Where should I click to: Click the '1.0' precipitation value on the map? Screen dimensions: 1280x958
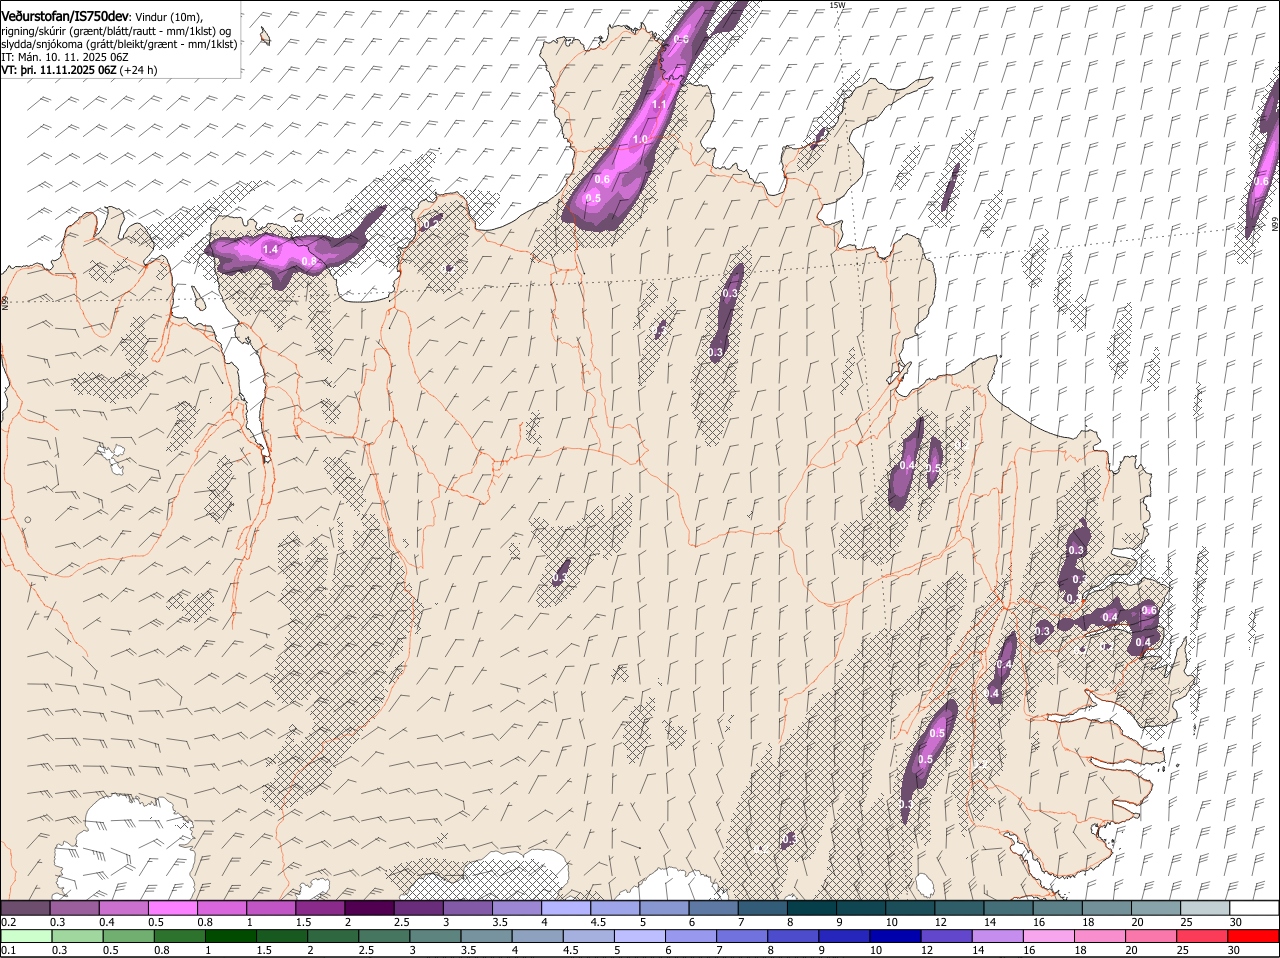(x=641, y=140)
